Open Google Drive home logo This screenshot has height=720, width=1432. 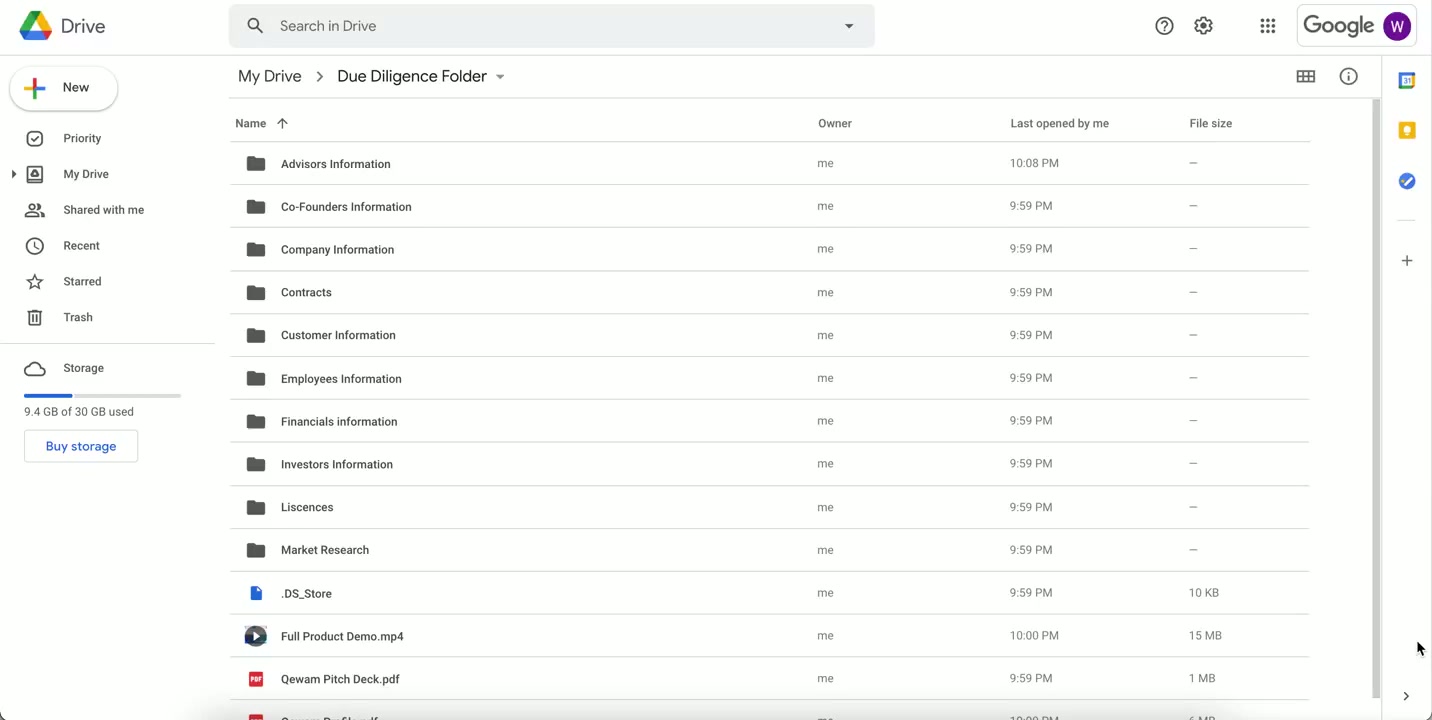click(62, 26)
